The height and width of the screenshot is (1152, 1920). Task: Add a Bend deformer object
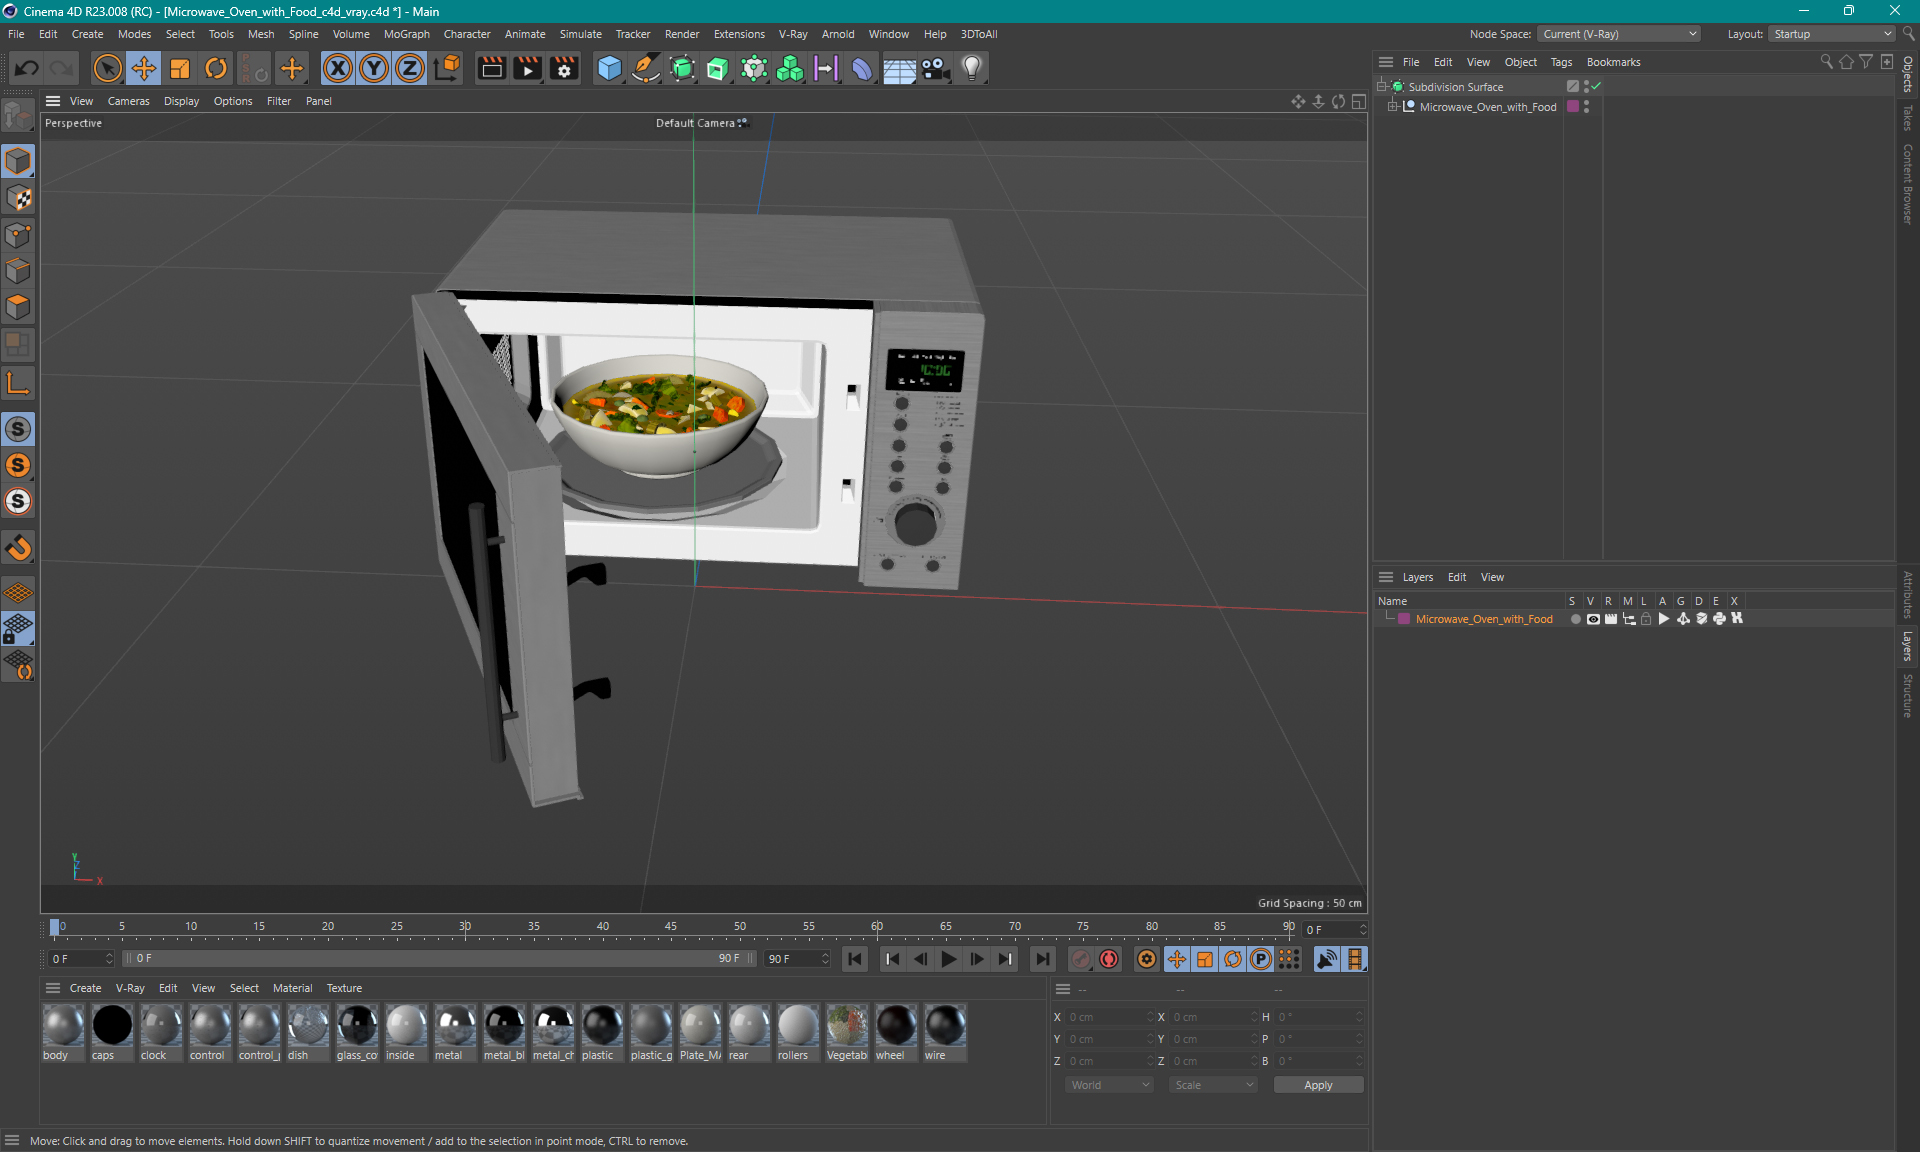862,68
